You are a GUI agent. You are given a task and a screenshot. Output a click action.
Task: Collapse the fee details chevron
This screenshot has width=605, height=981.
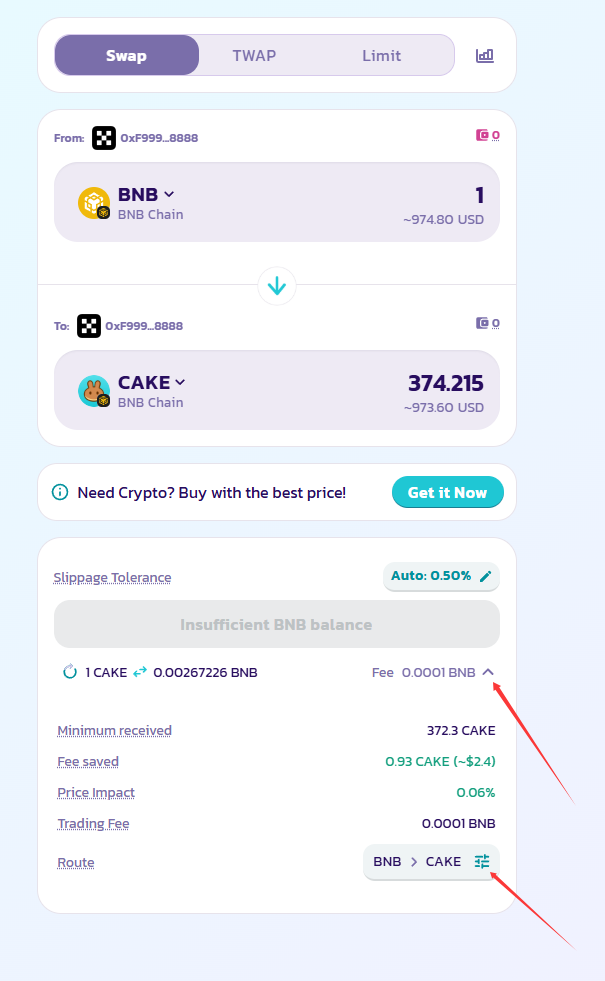pos(488,672)
